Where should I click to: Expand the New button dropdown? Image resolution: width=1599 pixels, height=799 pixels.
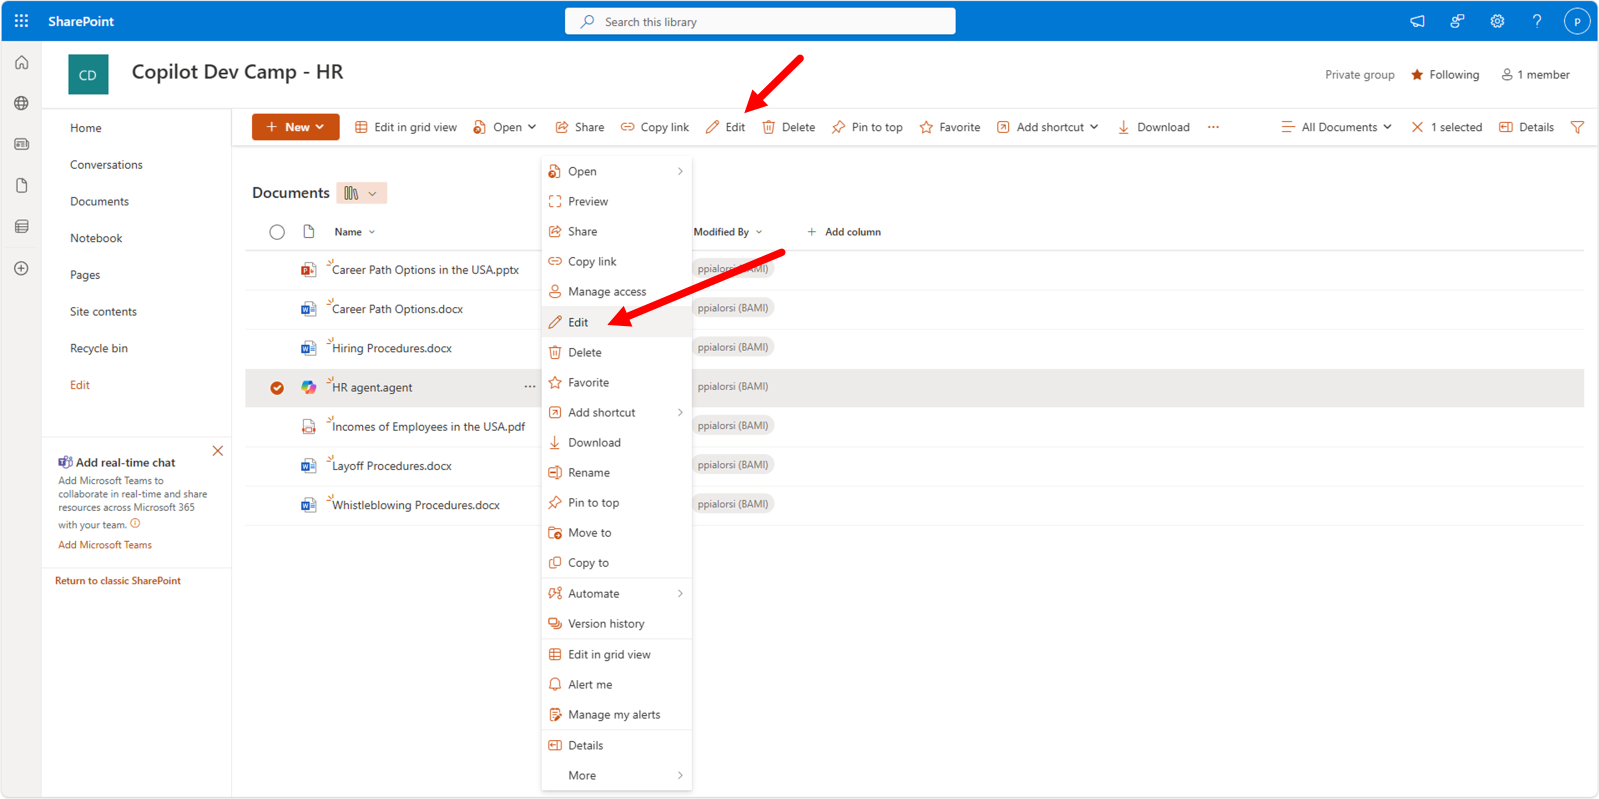320,127
